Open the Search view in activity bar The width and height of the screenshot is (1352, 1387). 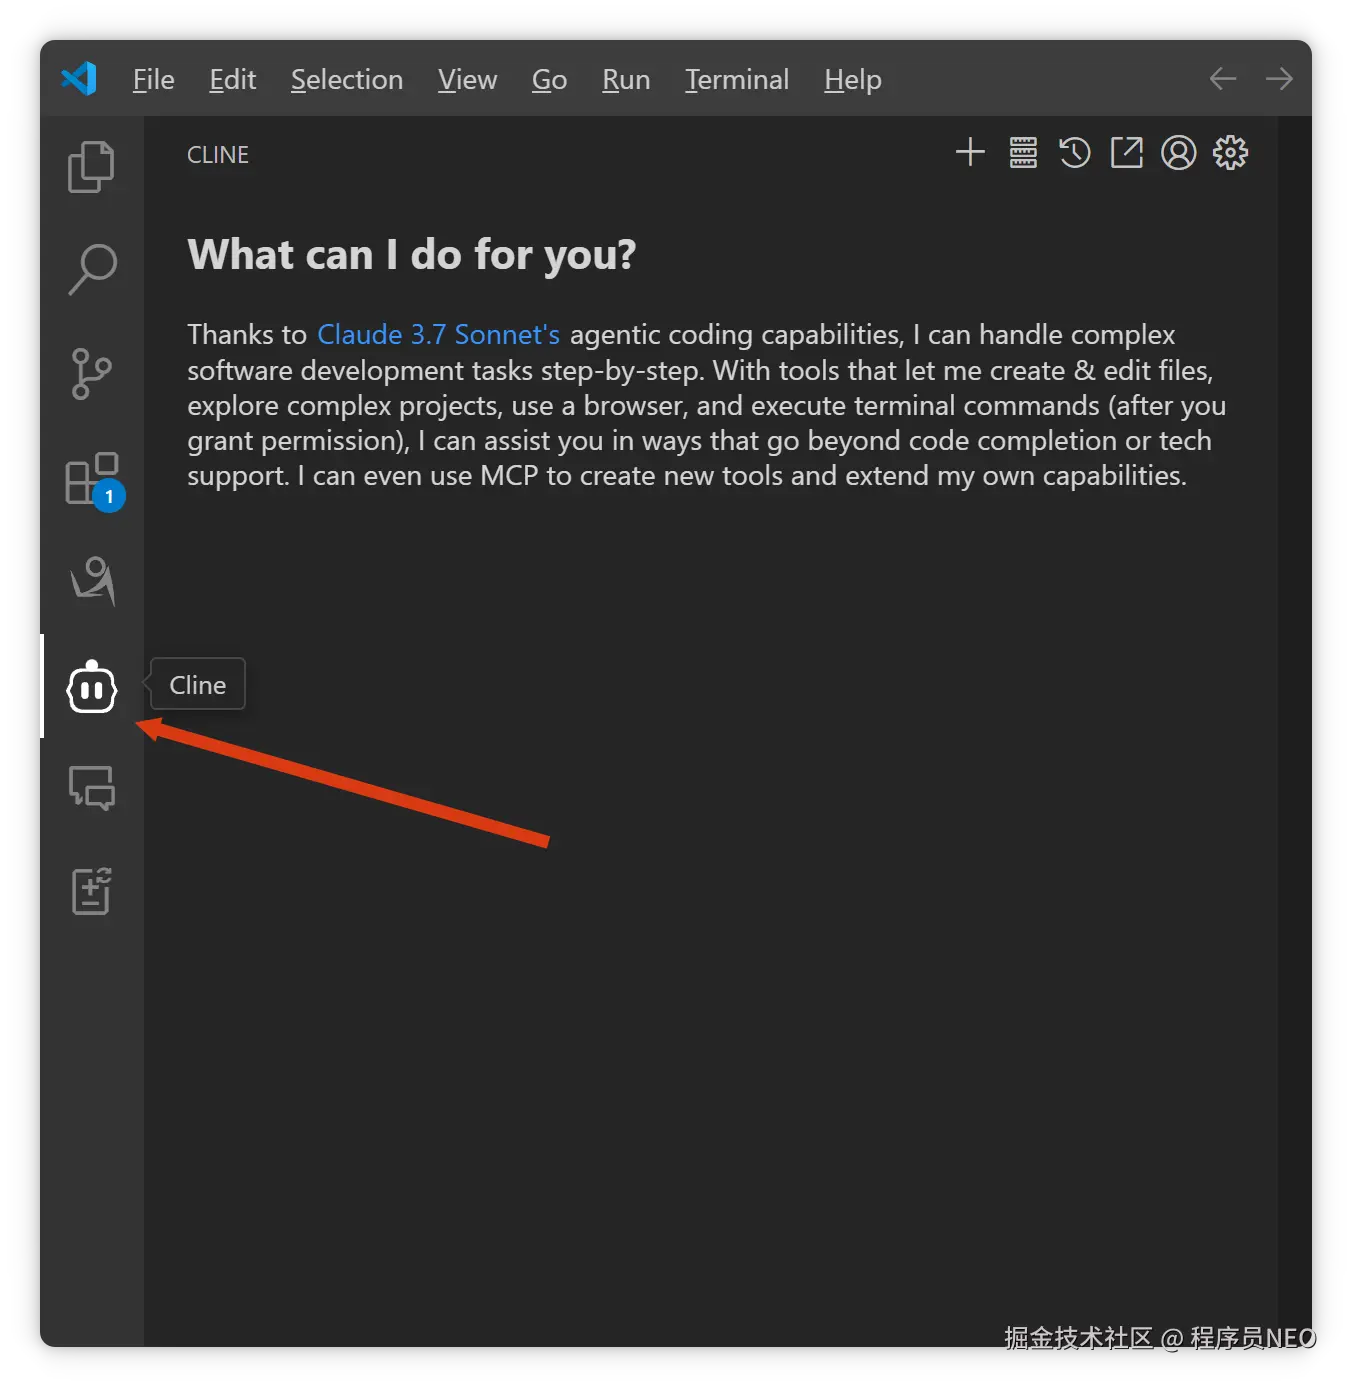92,269
